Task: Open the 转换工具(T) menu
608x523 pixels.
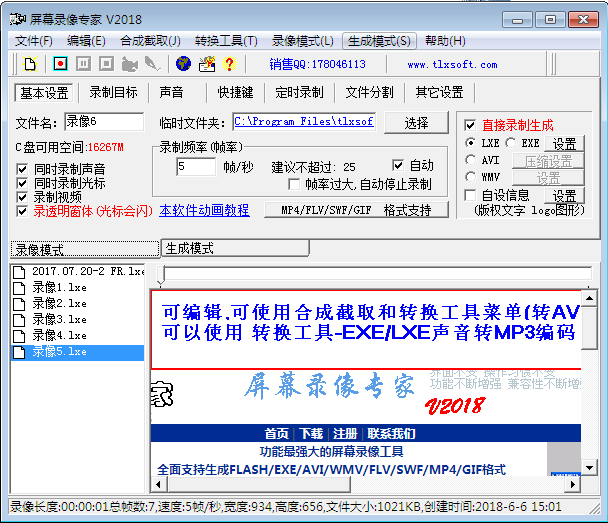Action: coord(226,41)
